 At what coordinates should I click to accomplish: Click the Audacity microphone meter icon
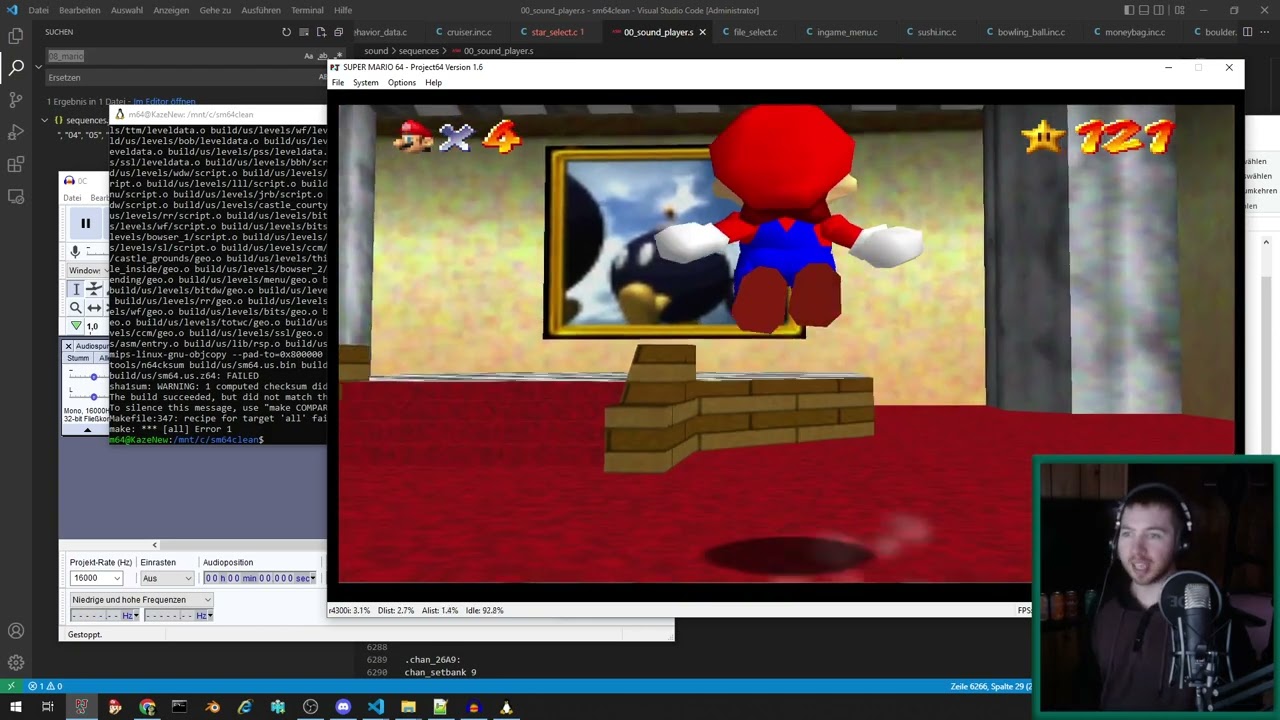[x=75, y=251]
